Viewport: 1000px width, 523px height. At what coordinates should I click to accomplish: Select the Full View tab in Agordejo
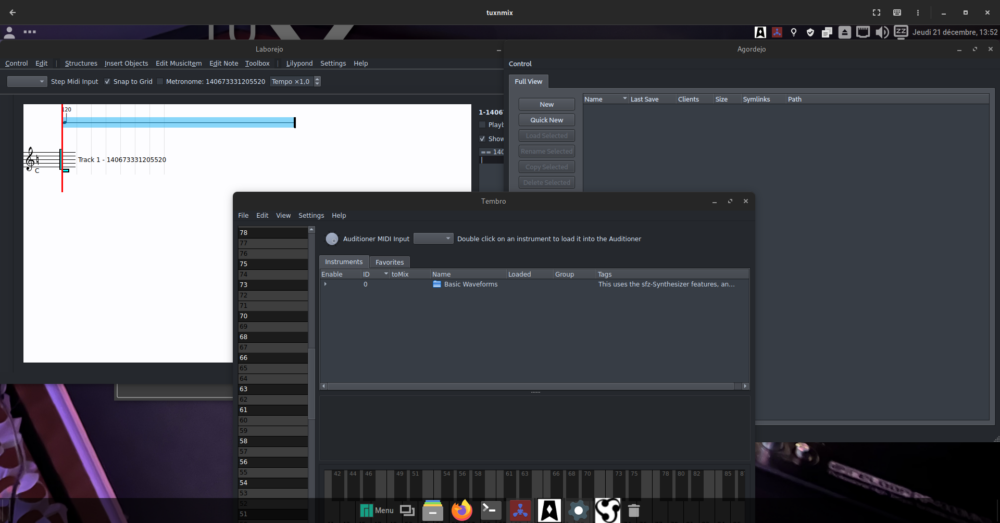[529, 82]
